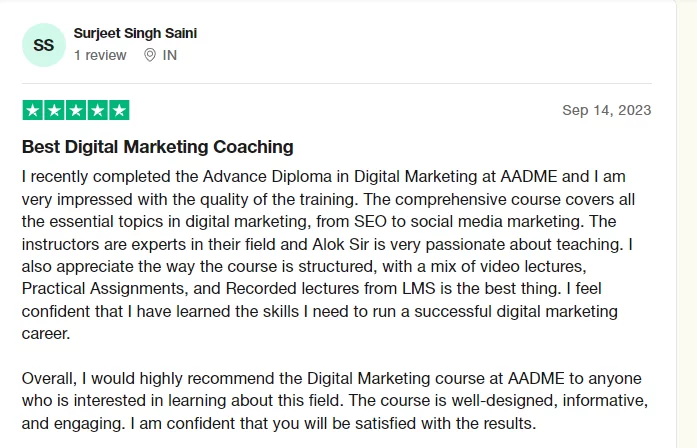Click the final sentence about satisfied results

coord(333,423)
